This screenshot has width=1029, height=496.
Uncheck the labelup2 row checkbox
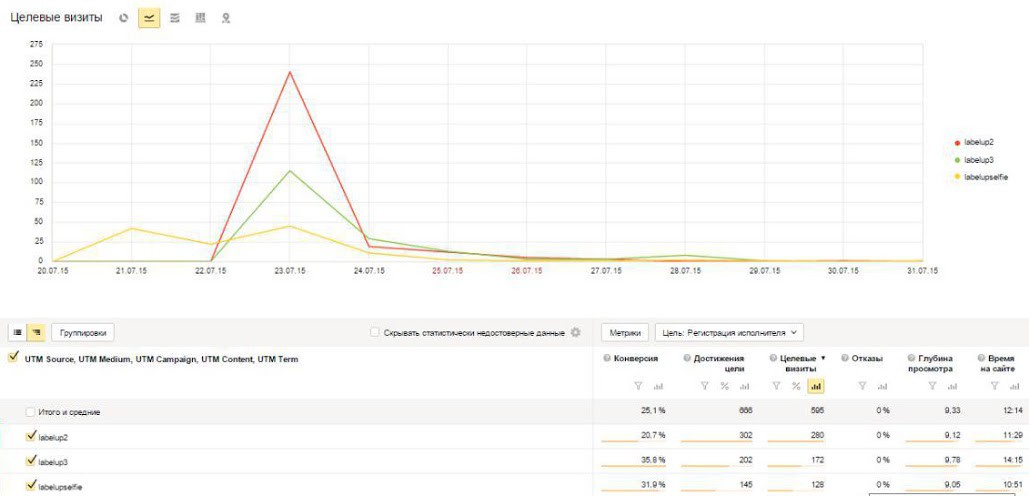tap(31, 436)
